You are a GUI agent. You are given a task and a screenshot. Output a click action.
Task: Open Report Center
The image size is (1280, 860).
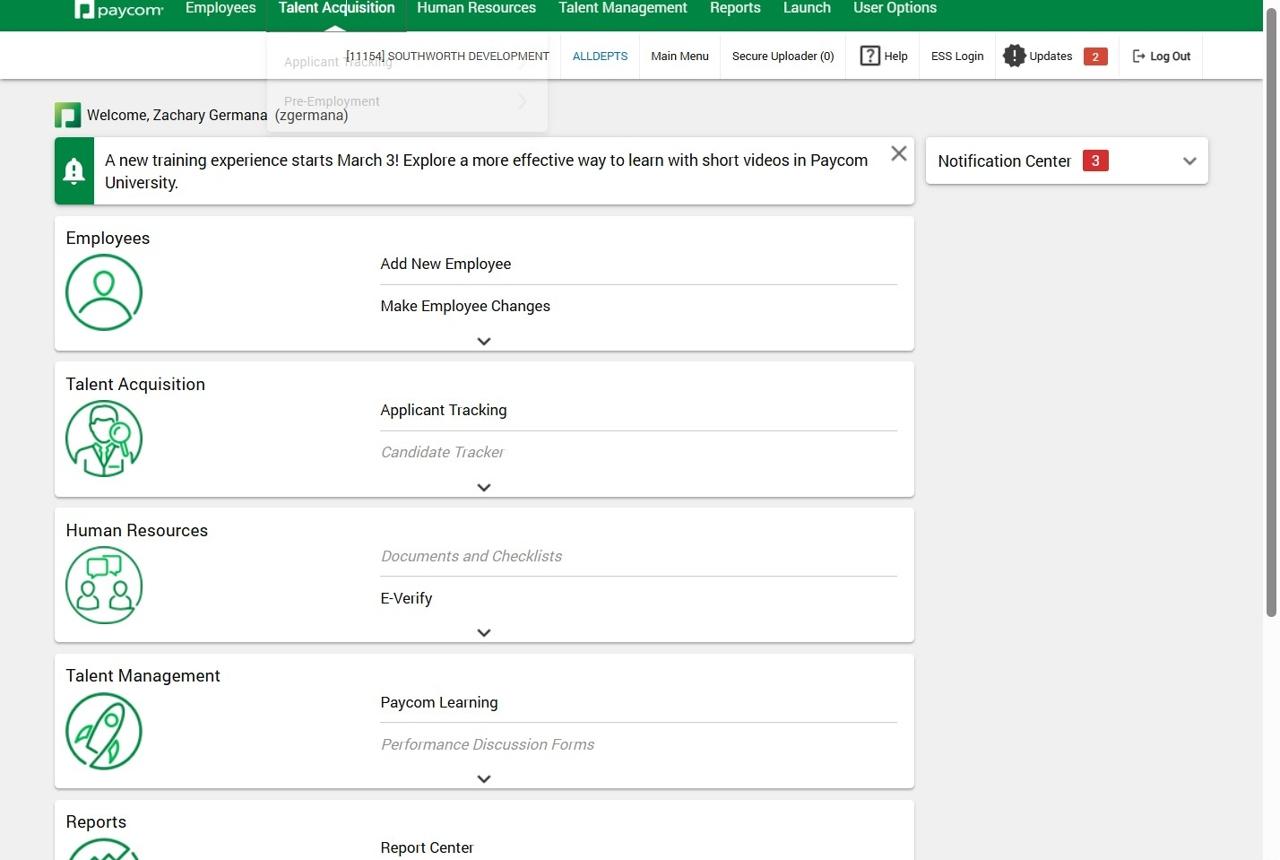[x=427, y=848]
